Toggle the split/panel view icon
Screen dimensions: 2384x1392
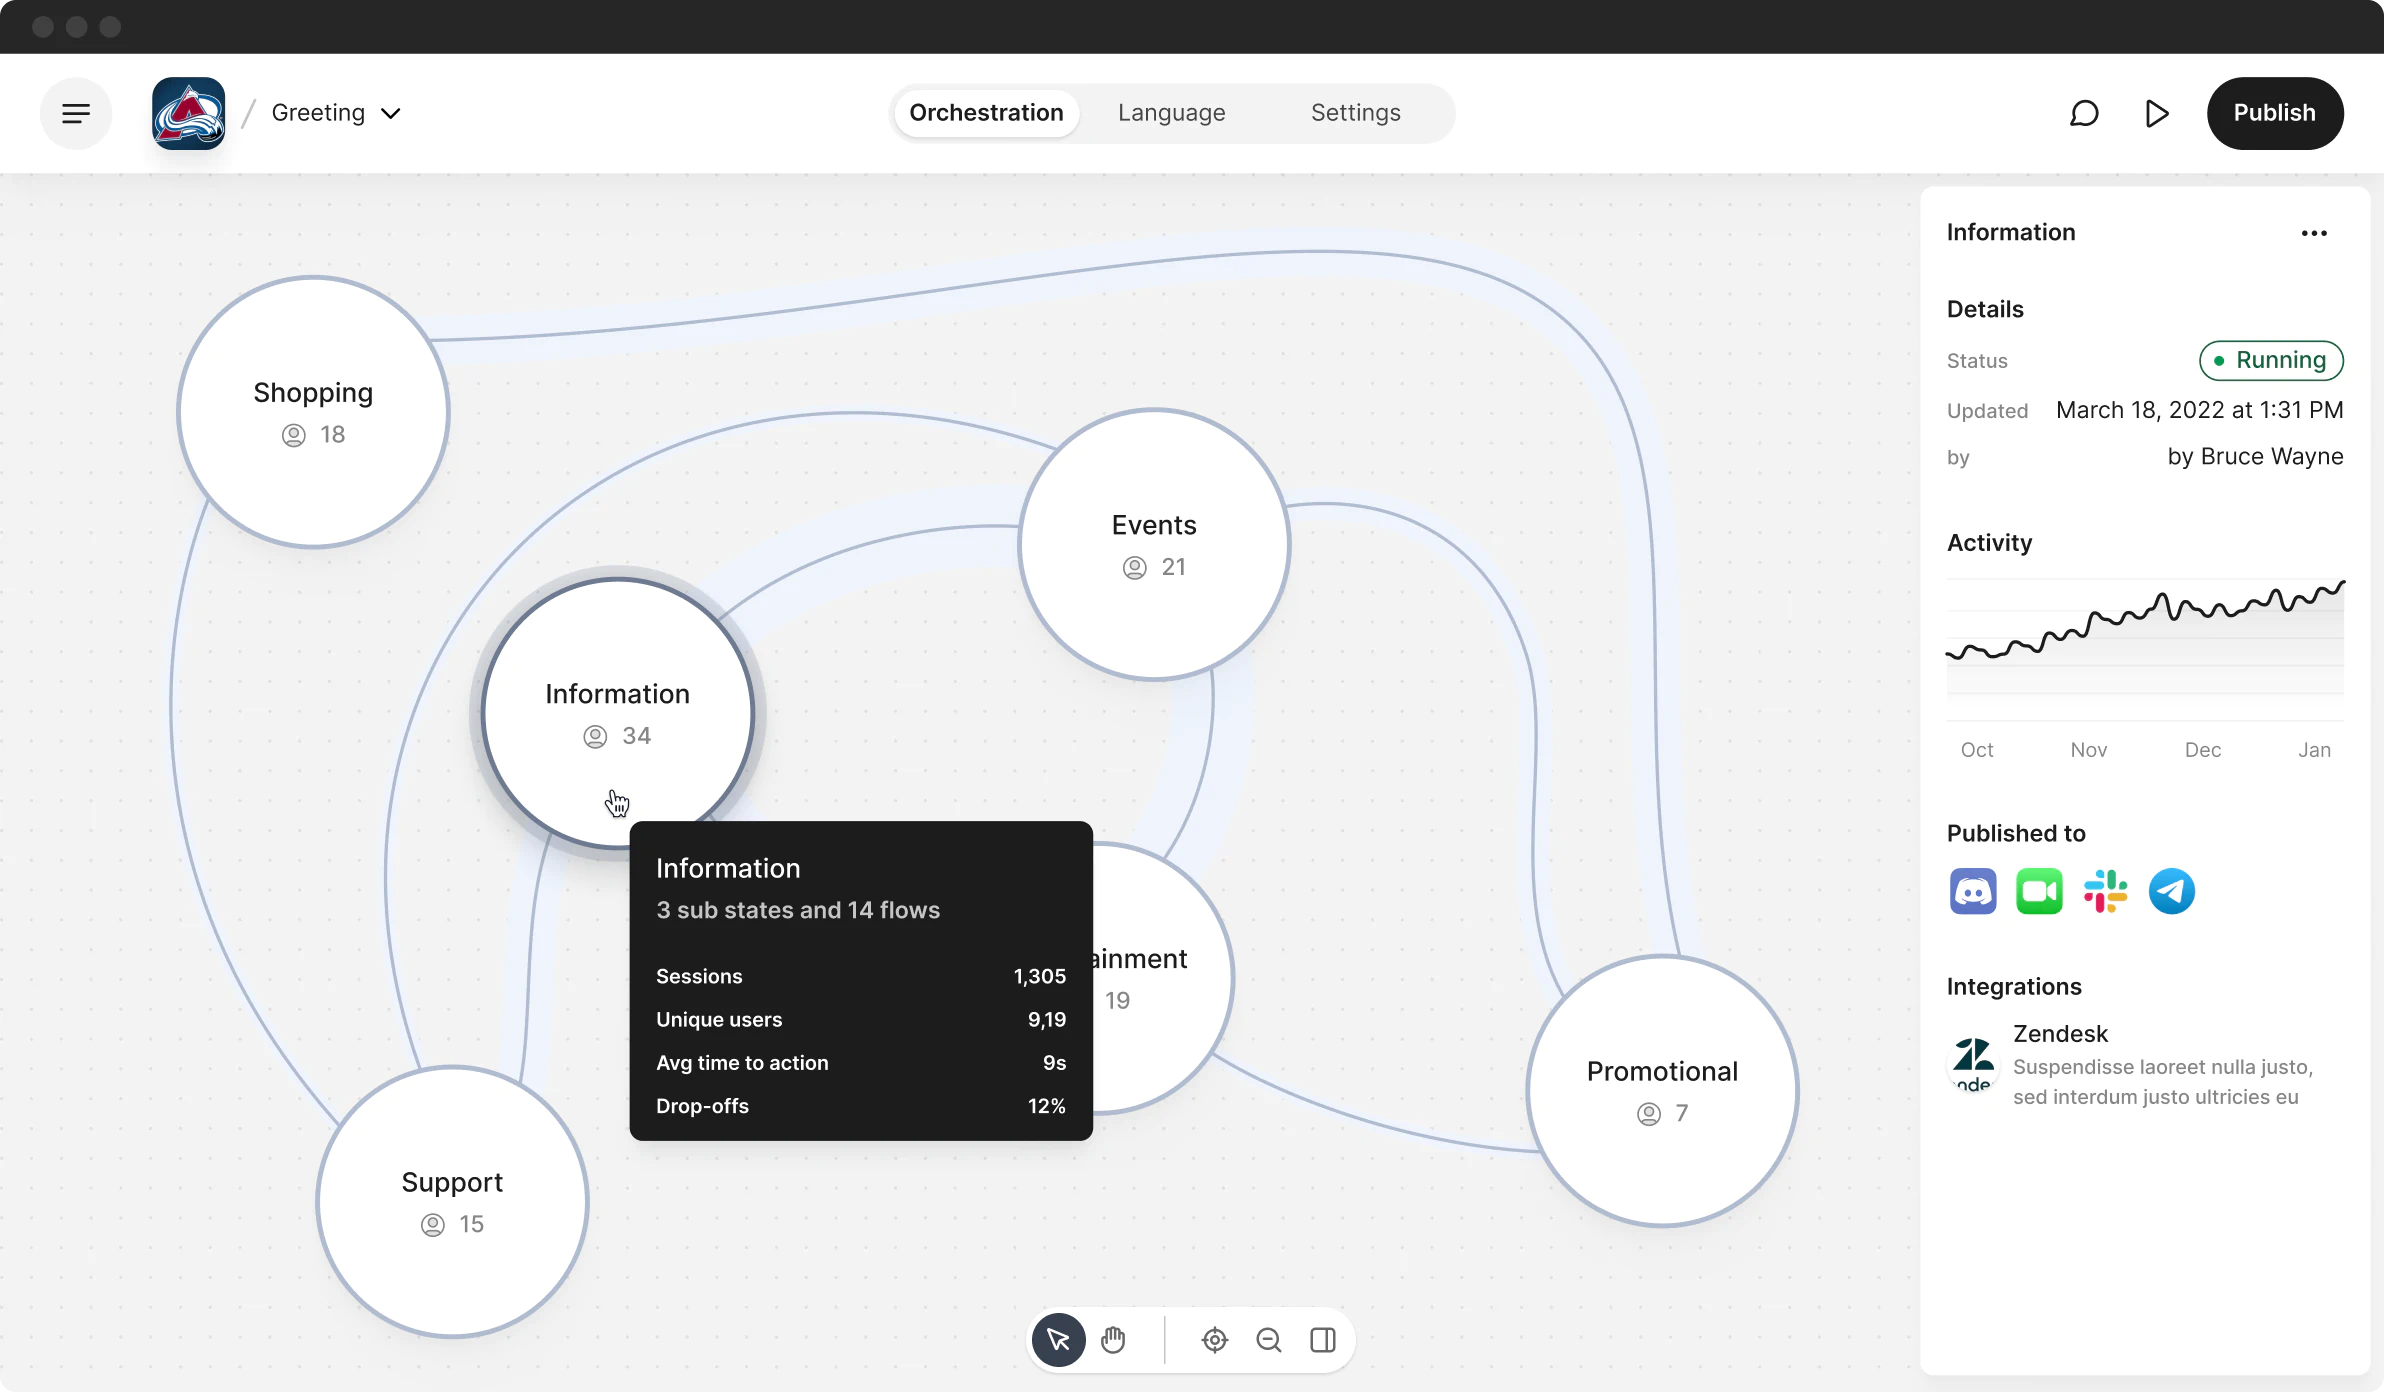[x=1324, y=1339]
